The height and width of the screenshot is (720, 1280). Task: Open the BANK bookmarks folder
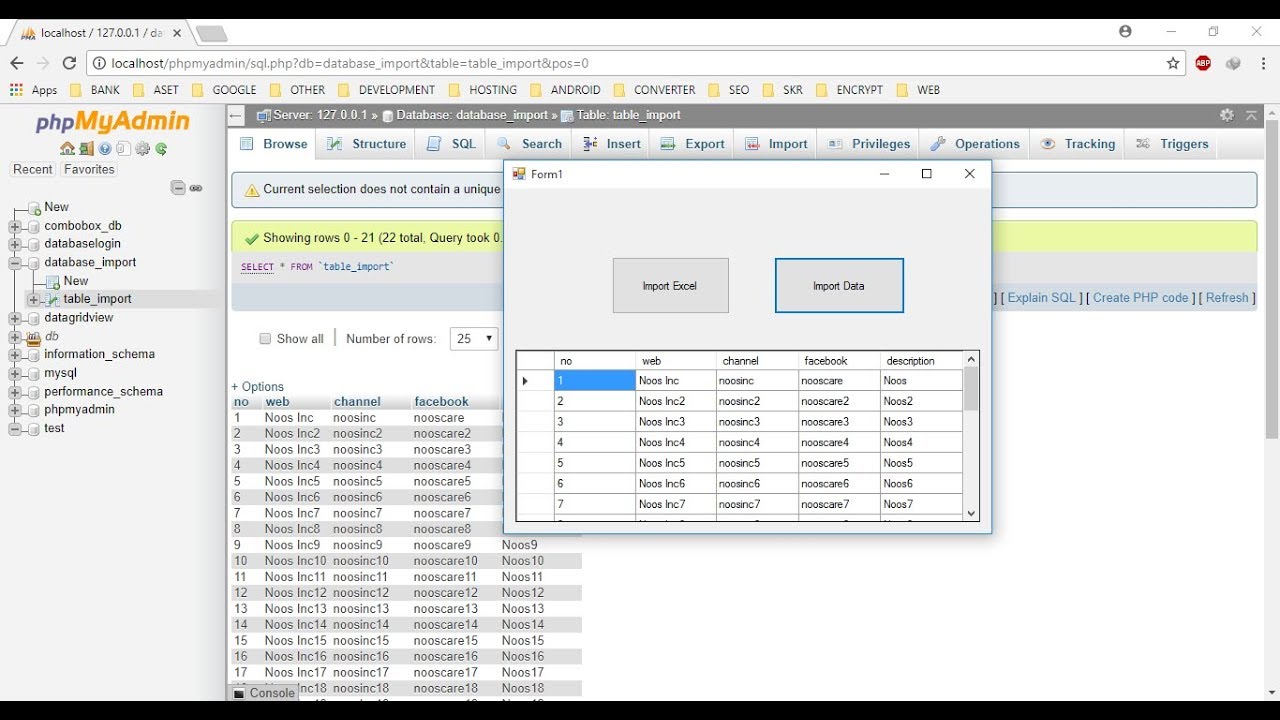click(x=95, y=90)
